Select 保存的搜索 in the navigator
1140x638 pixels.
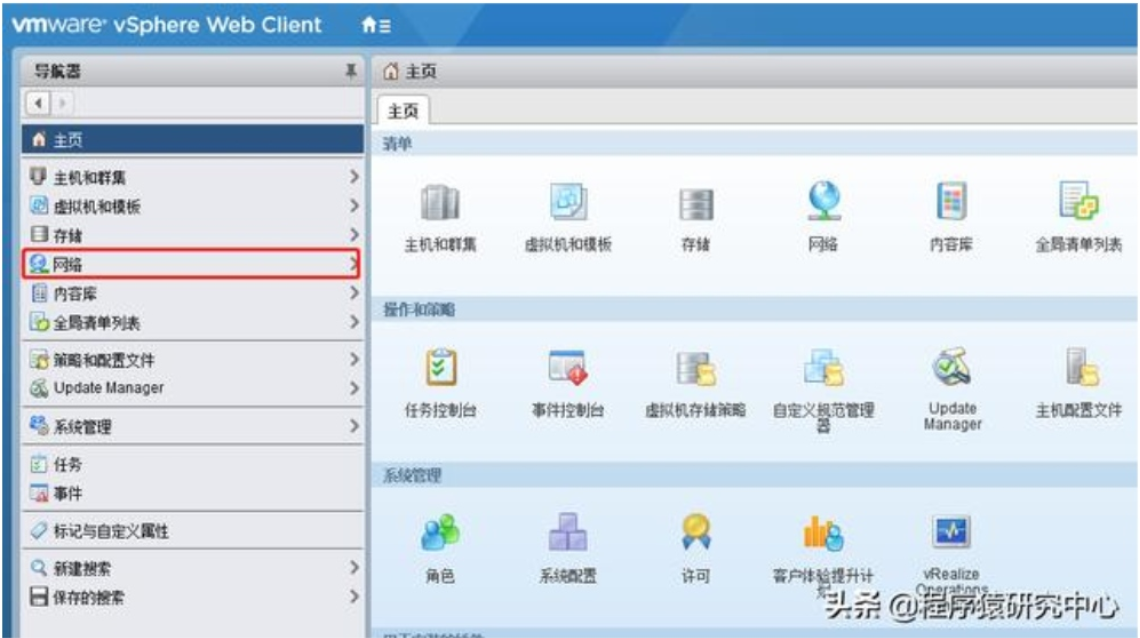coord(193,597)
